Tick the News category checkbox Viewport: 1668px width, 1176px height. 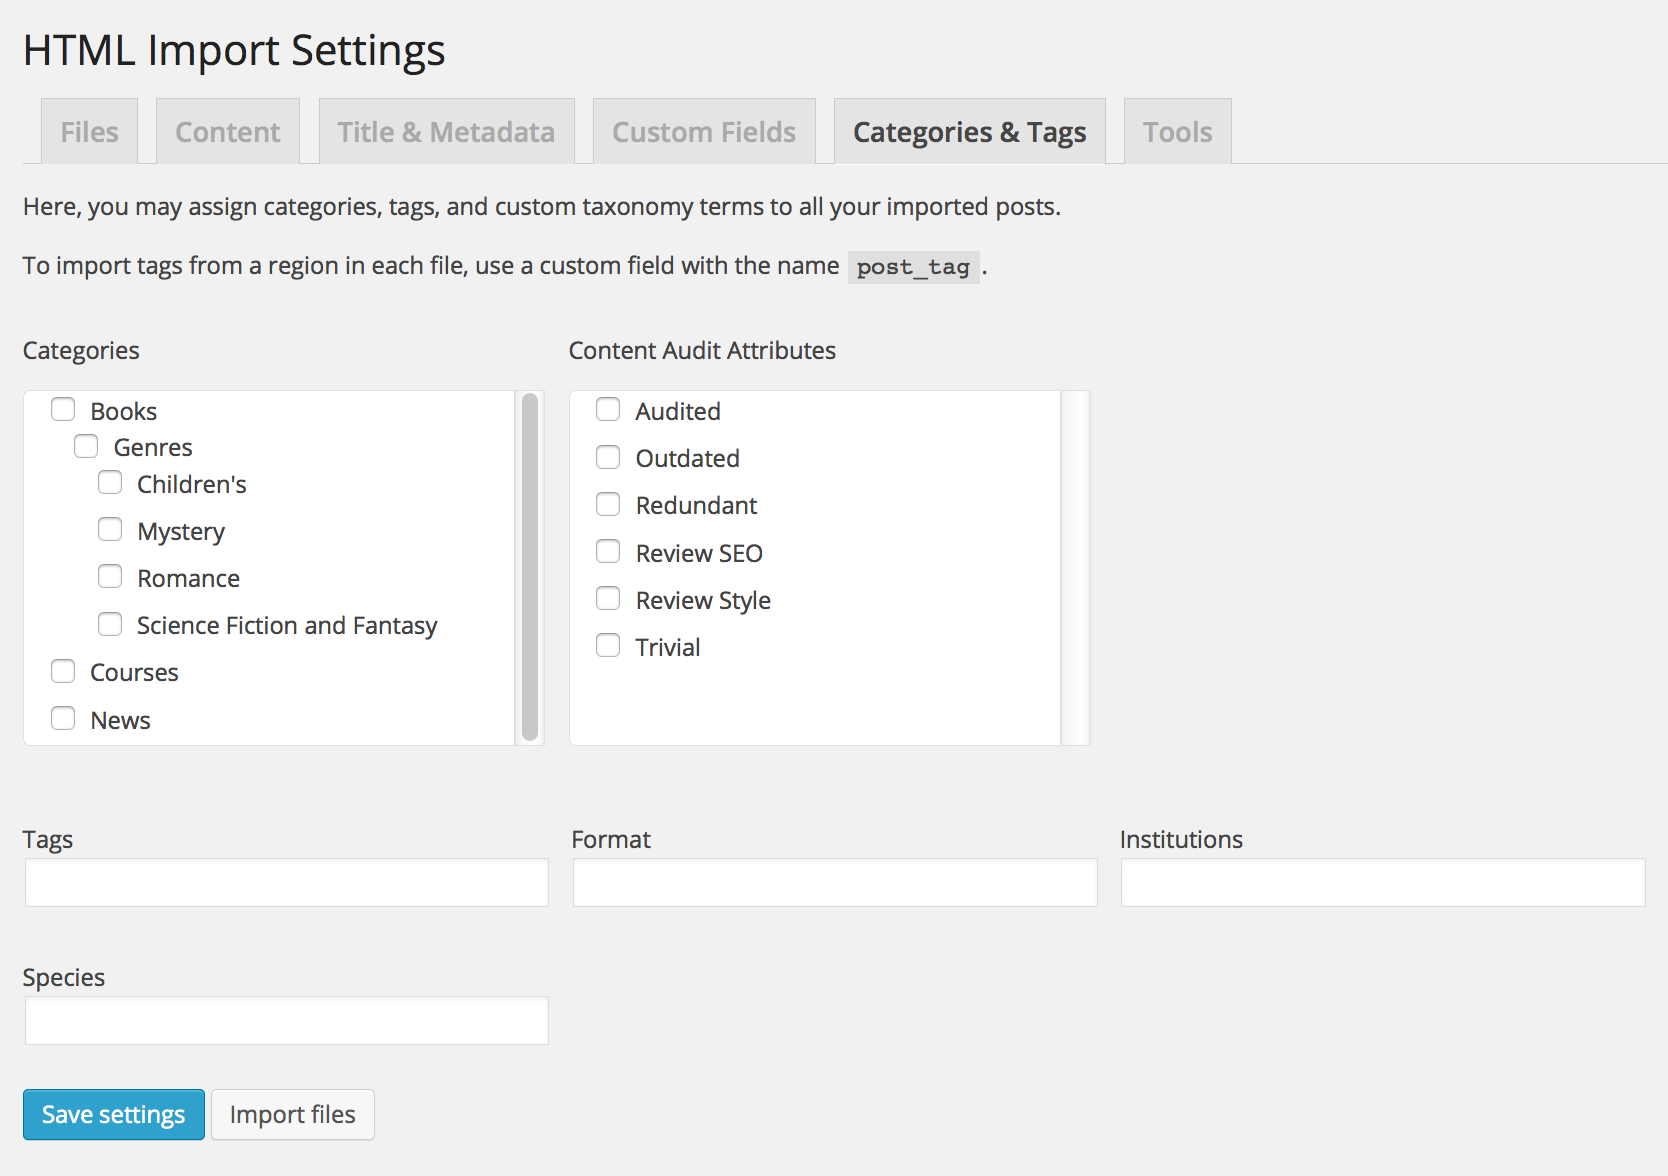click(63, 719)
